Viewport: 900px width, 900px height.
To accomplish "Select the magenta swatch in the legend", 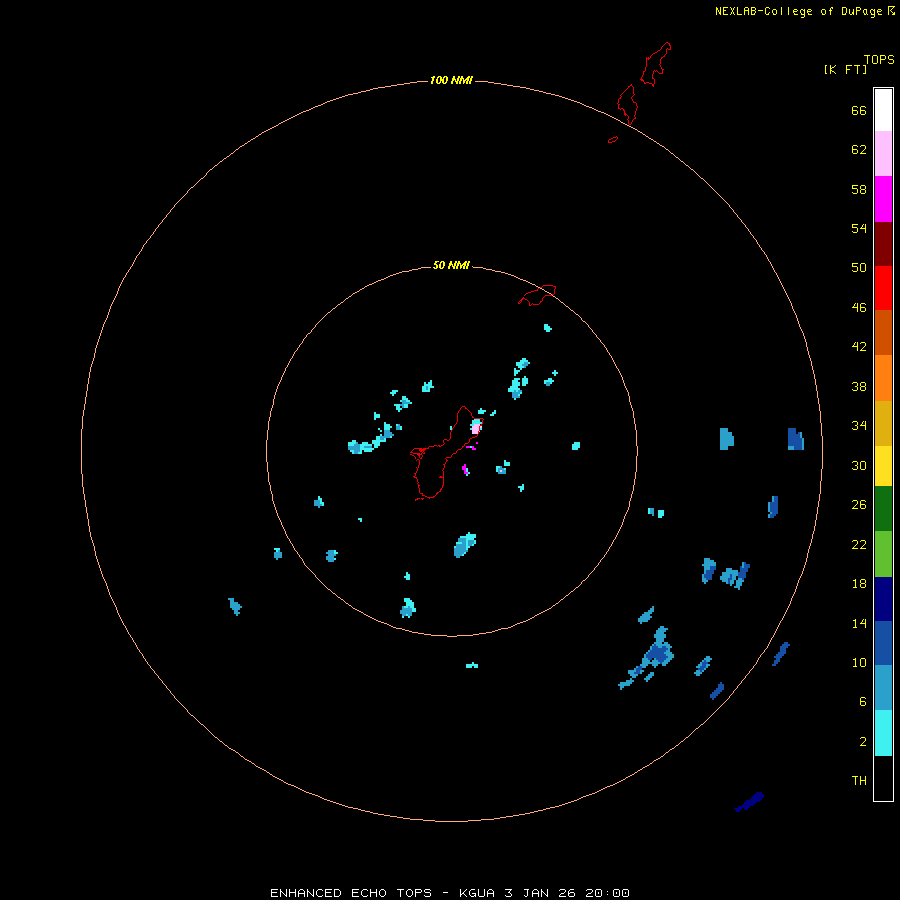I will click(883, 199).
